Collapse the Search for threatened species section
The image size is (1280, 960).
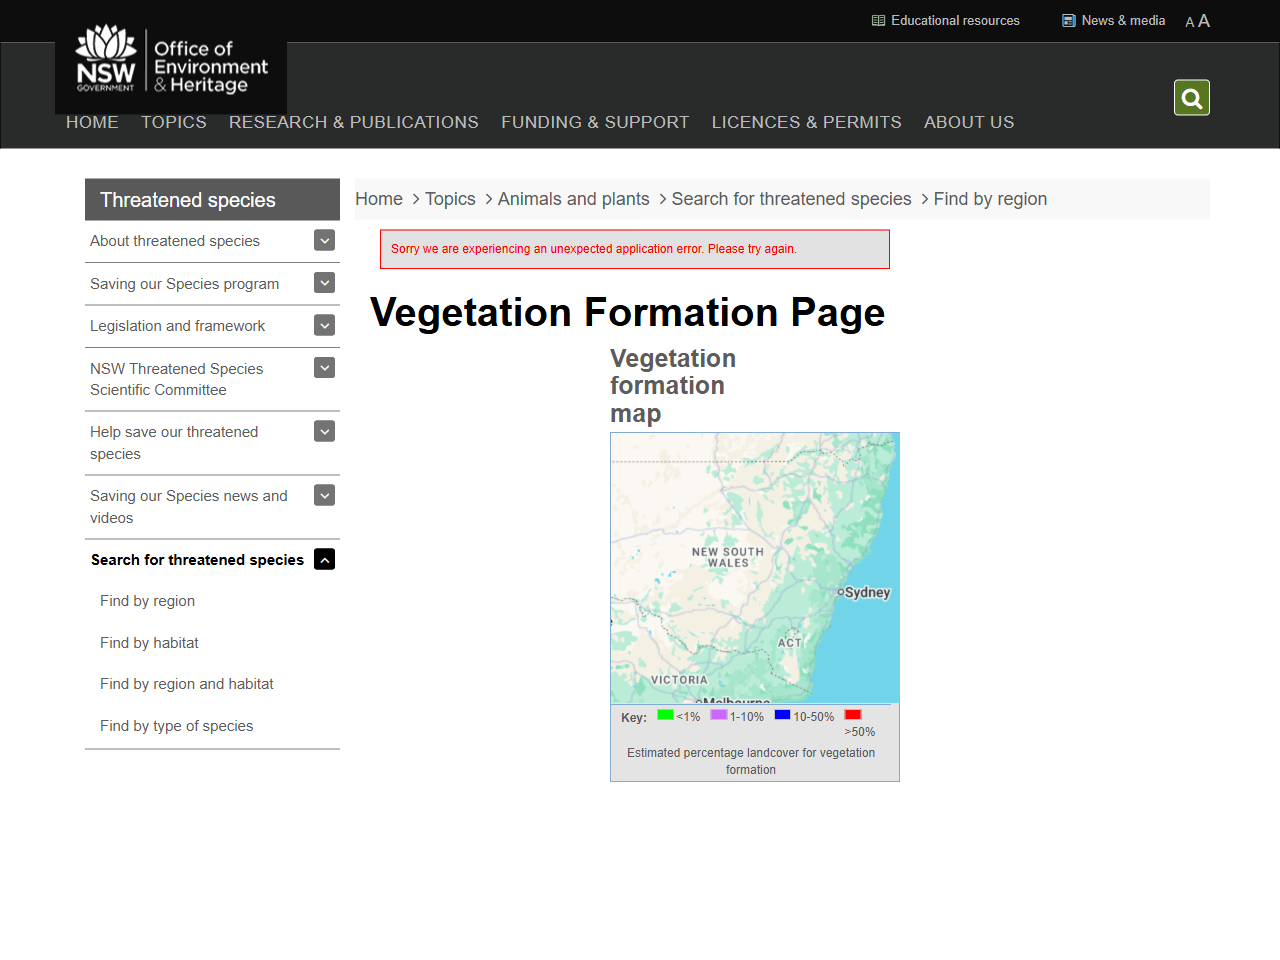click(324, 559)
